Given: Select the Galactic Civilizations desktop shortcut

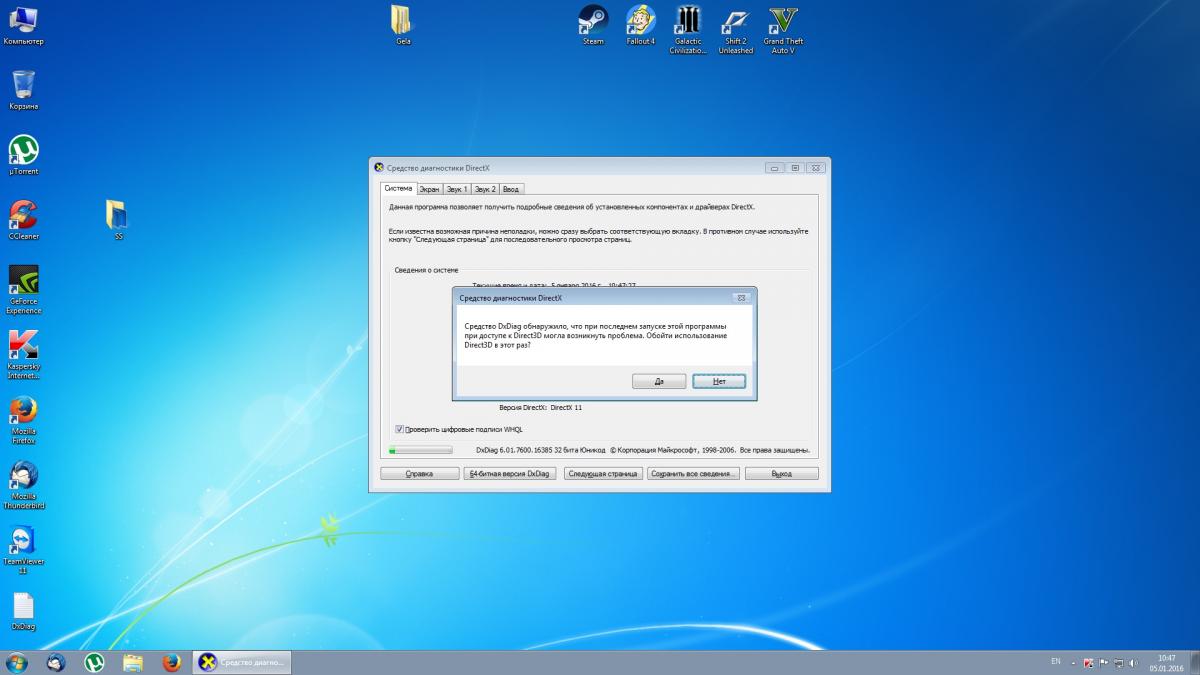Looking at the screenshot, I should pos(688,29).
